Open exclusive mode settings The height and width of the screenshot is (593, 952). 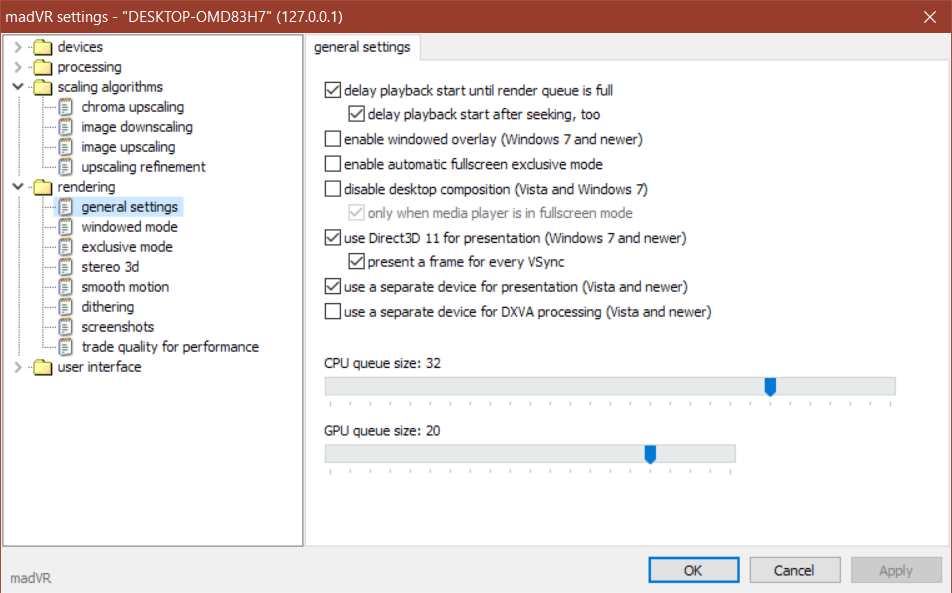coord(127,247)
